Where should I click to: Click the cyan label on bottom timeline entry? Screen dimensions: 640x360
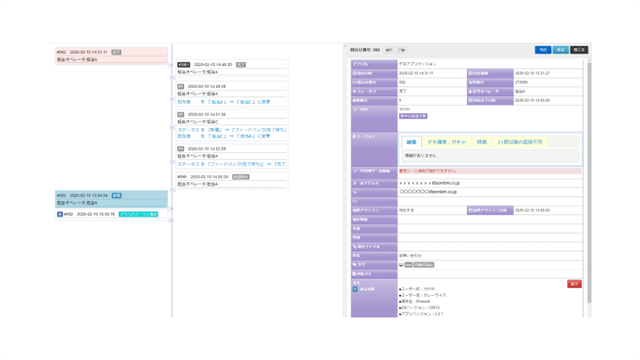[138, 214]
